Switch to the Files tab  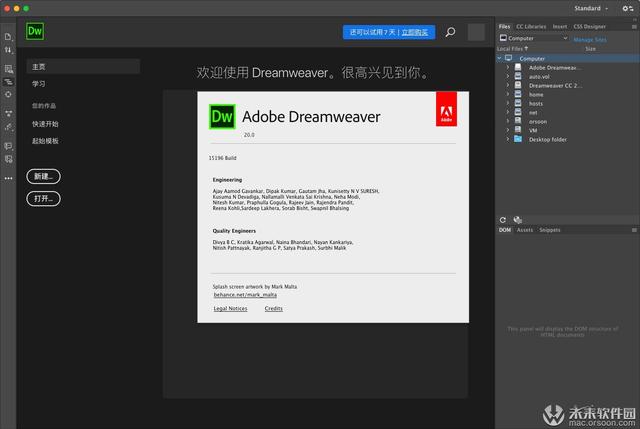click(x=504, y=27)
